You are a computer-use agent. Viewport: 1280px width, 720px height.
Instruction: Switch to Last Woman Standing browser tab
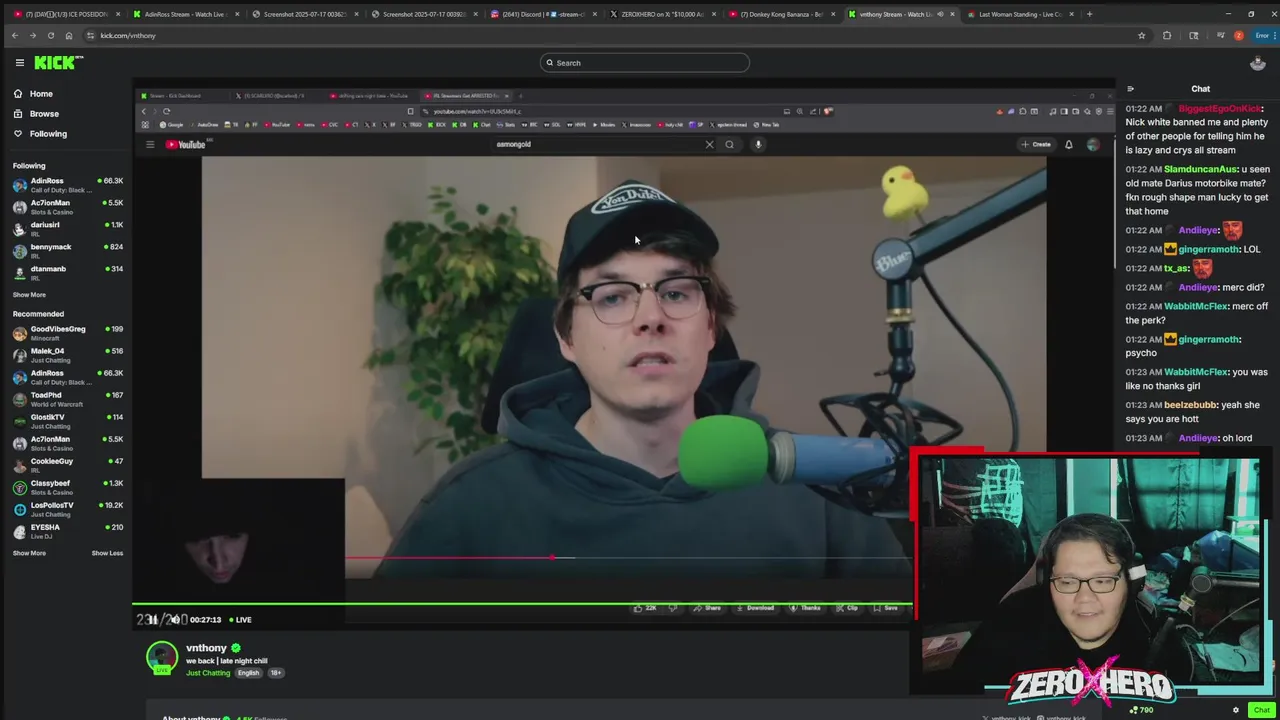pos(1020,14)
